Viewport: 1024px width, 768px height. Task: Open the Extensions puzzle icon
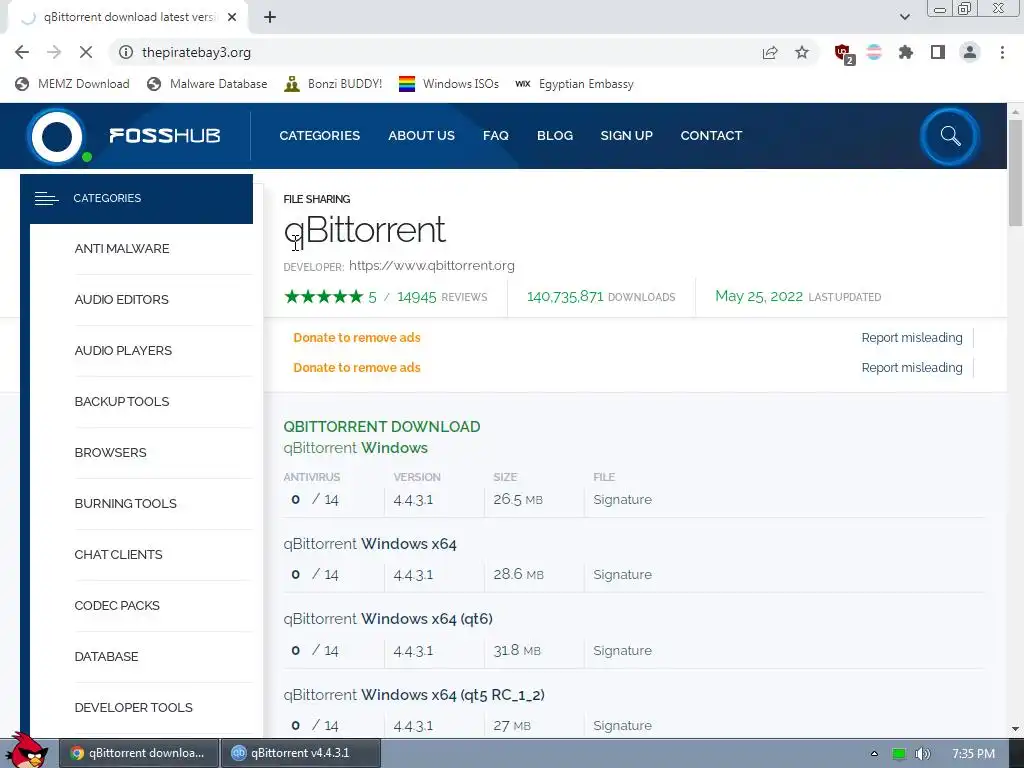click(905, 52)
